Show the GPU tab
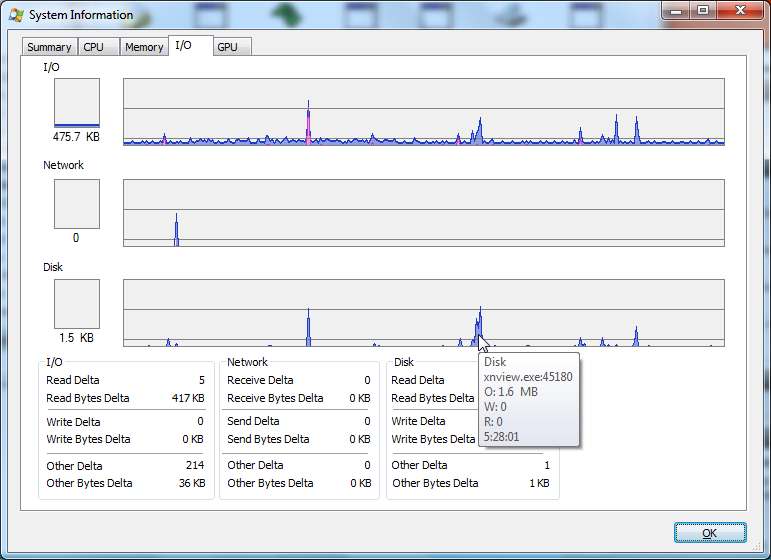Screen dimensions: 771x560 tap(228, 47)
